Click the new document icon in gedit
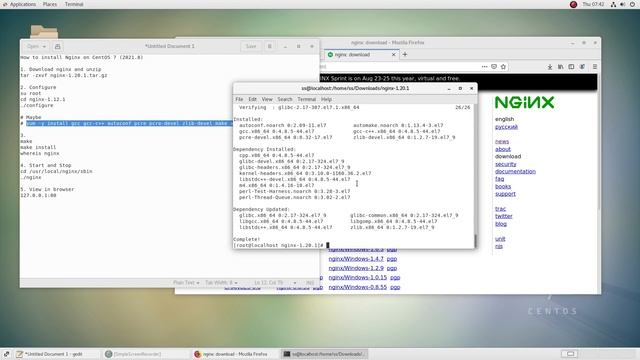Screen dimensions: 640x360 [x=58, y=47]
